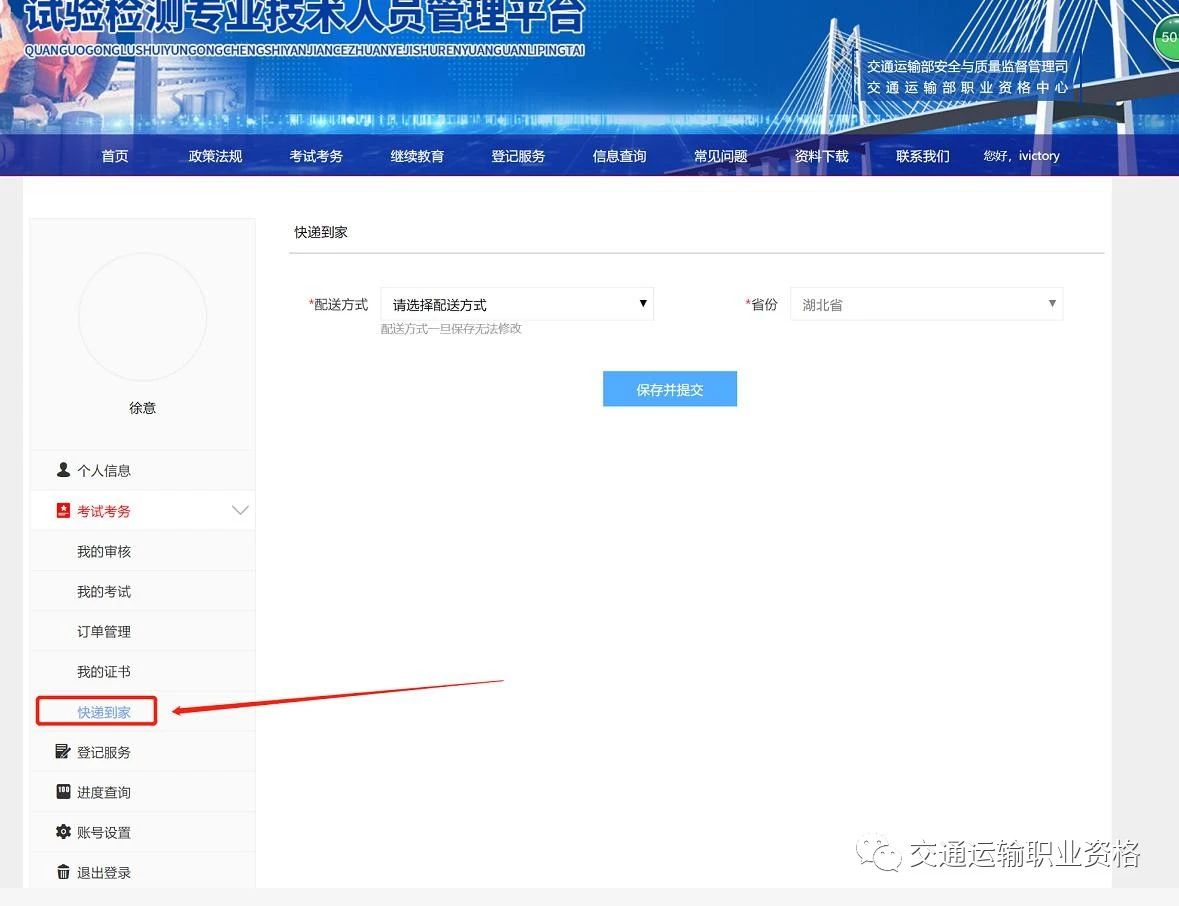Go to 信息查询 in the navigation bar

[x=619, y=156]
